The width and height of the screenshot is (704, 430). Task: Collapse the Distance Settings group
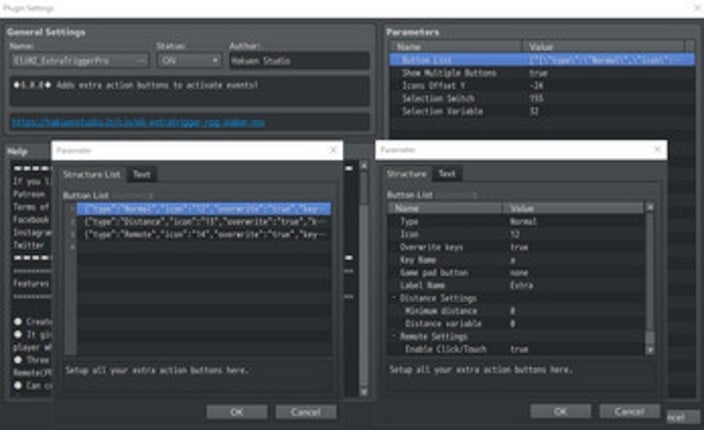(390, 298)
